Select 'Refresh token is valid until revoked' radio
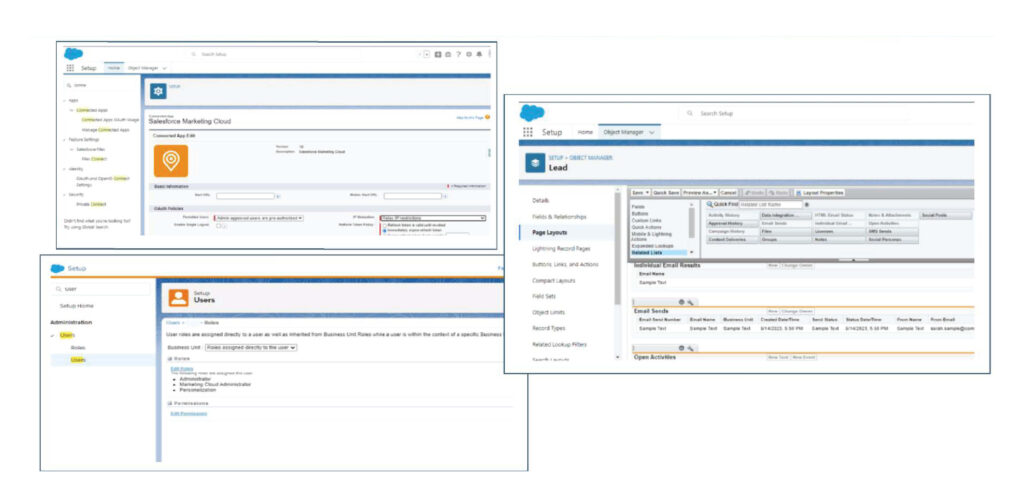The image size is (1024, 492). 383,225
